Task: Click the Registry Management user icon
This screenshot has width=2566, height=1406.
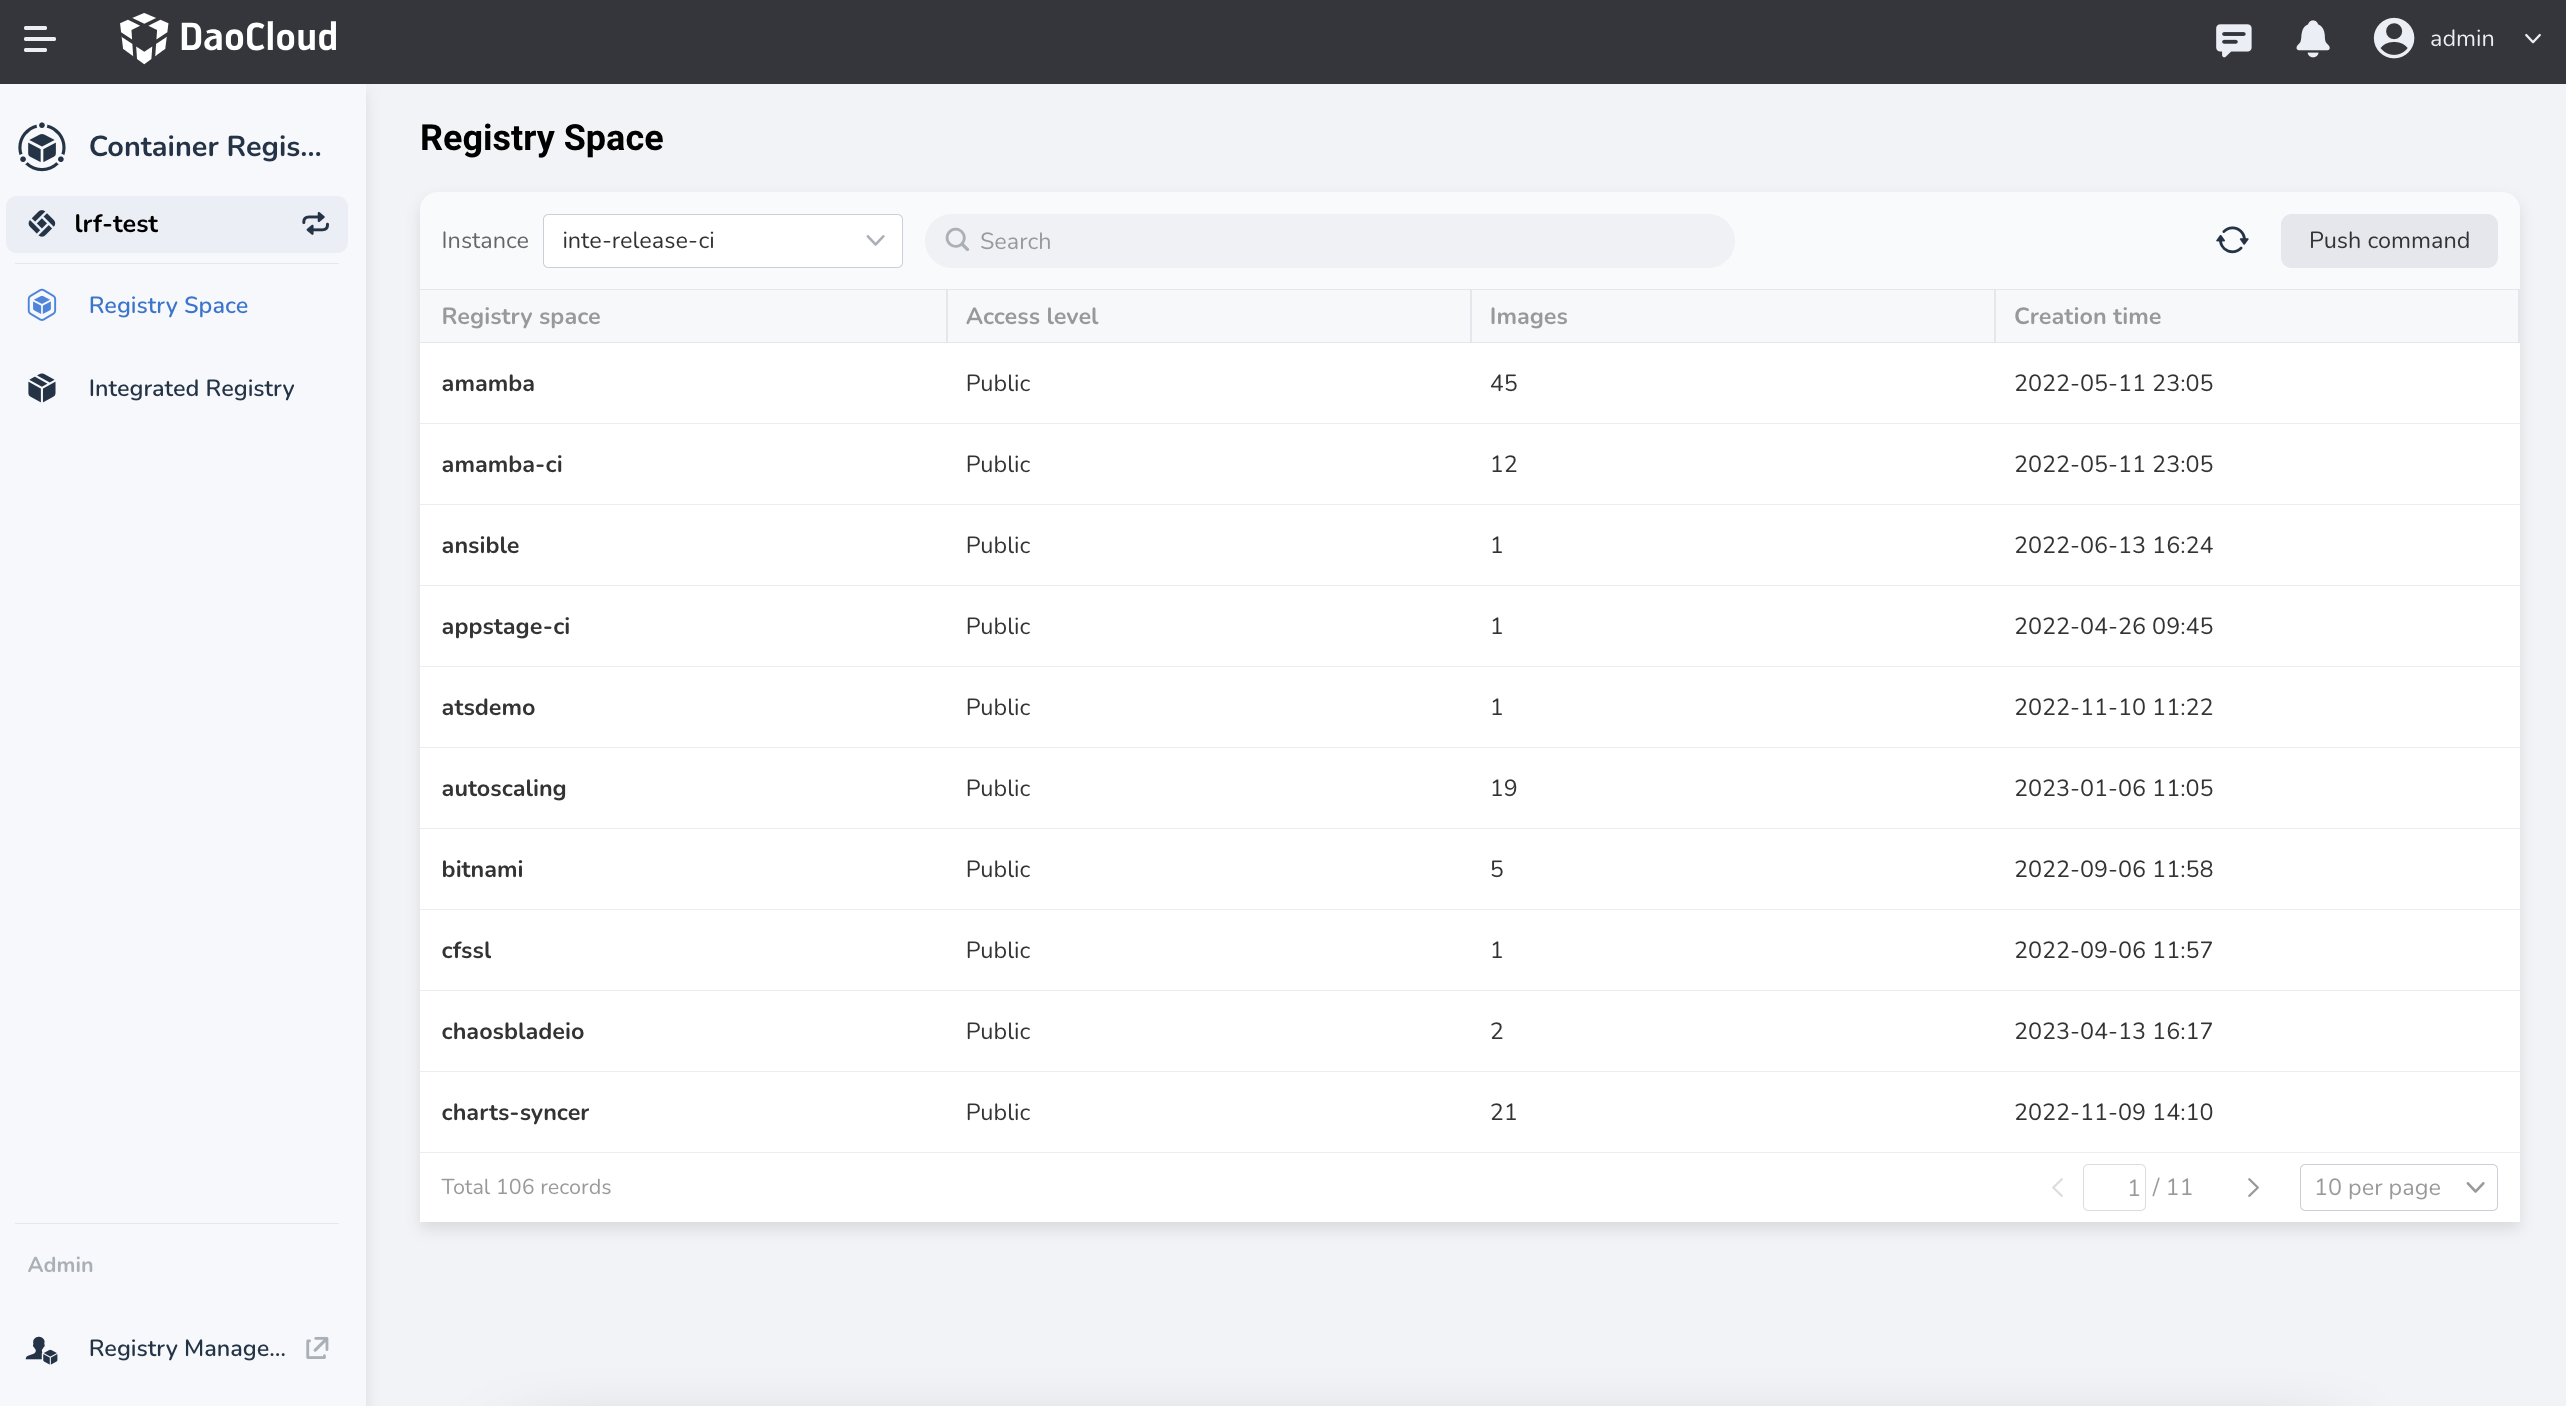Action: click(42, 1348)
